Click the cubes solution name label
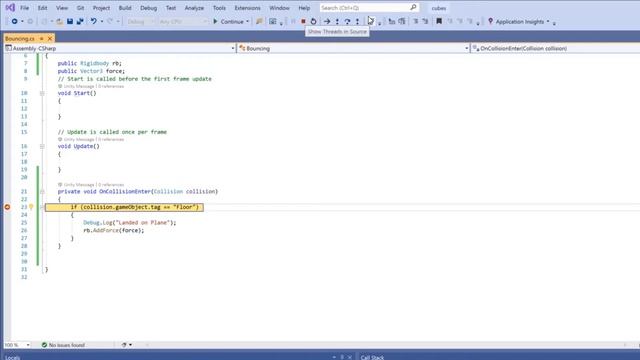640x360 pixels. [439, 8]
